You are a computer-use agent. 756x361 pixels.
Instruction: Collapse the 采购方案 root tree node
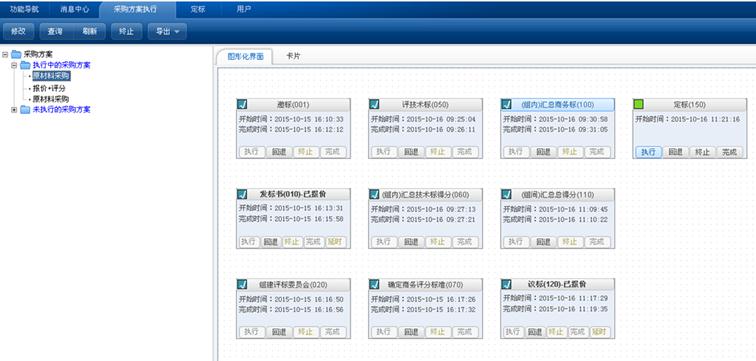pos(5,54)
